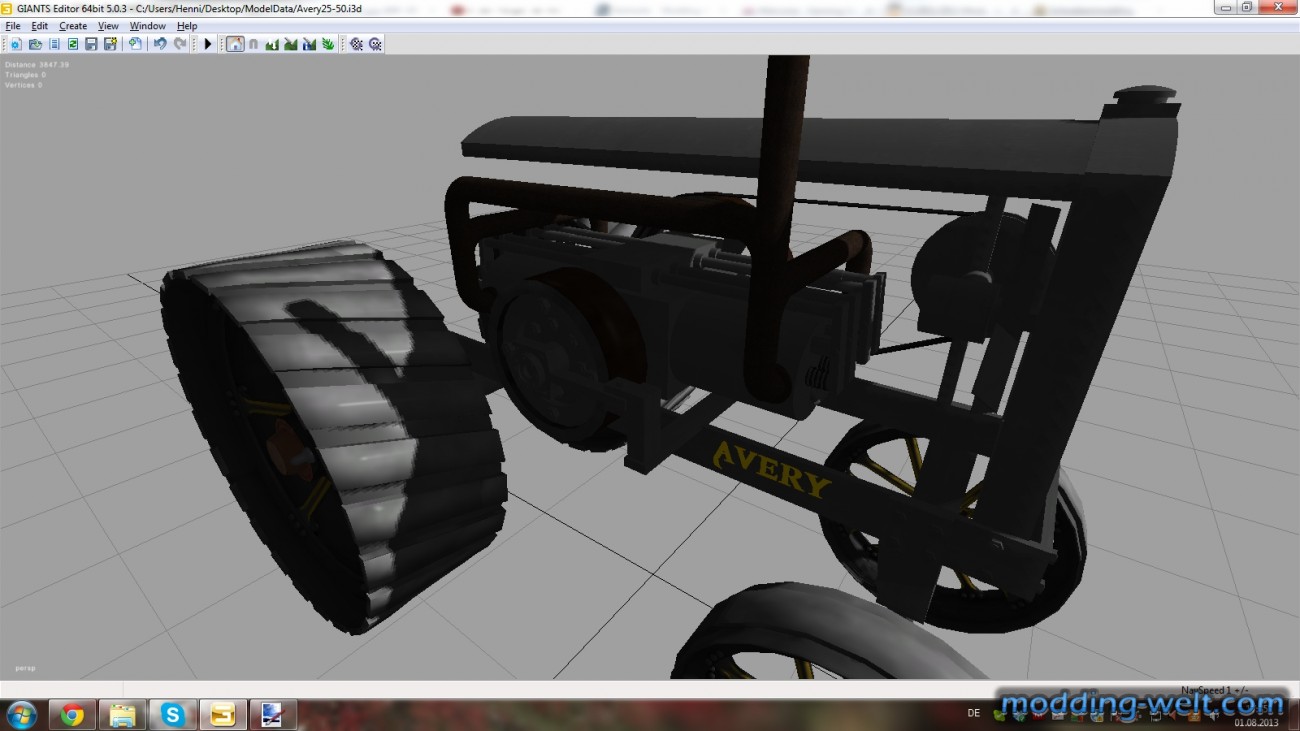
Task: Save the scene with floppy disk icon
Action: 91,44
